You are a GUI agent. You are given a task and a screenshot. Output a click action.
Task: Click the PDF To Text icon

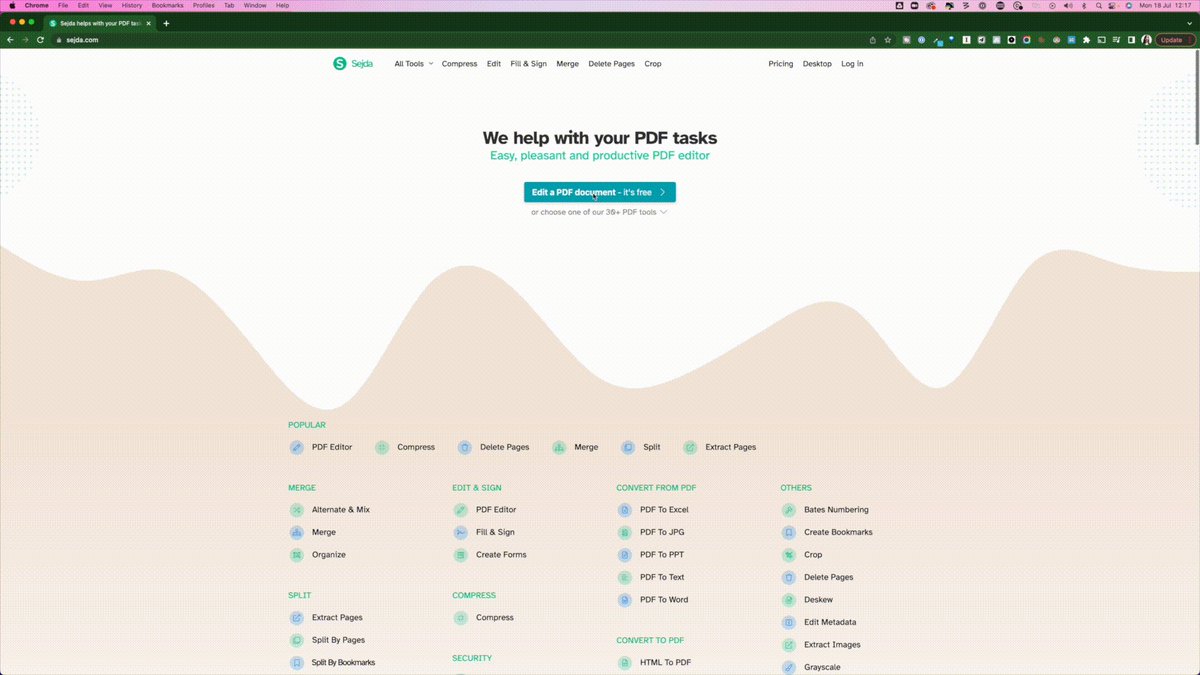(x=625, y=578)
